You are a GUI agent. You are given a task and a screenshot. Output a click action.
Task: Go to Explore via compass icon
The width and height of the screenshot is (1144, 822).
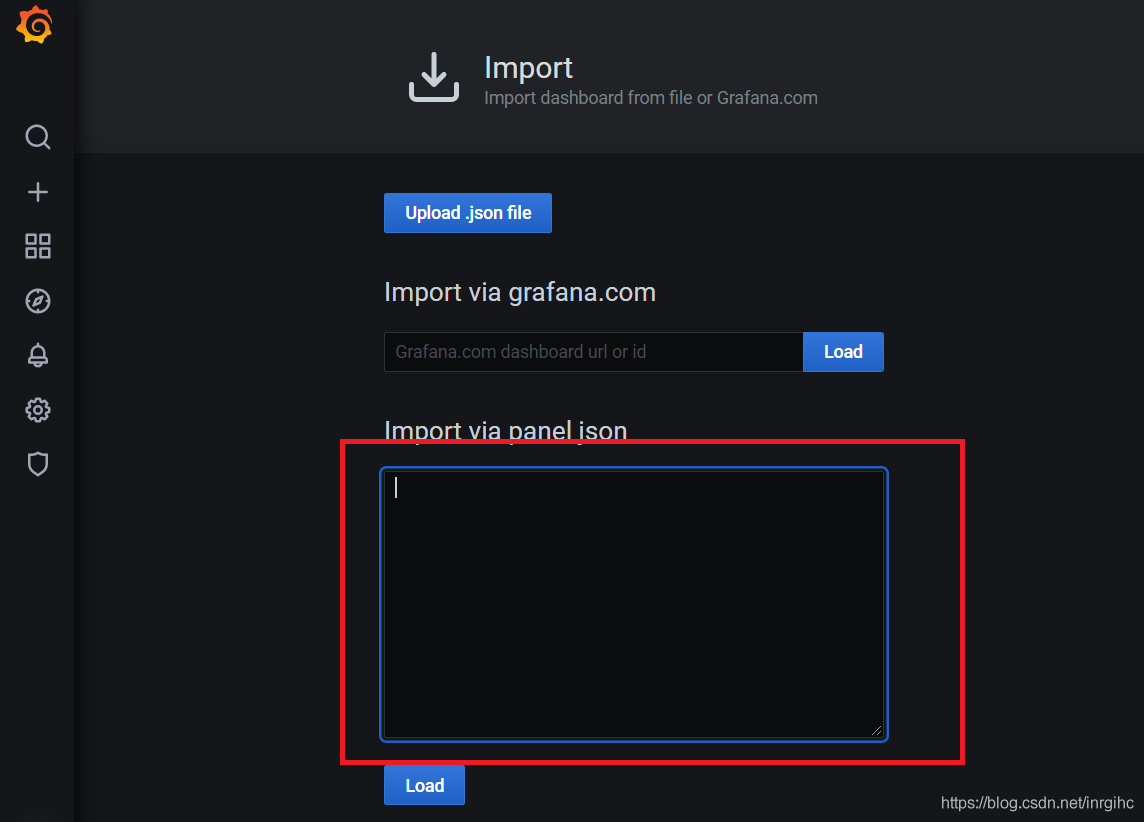point(38,301)
